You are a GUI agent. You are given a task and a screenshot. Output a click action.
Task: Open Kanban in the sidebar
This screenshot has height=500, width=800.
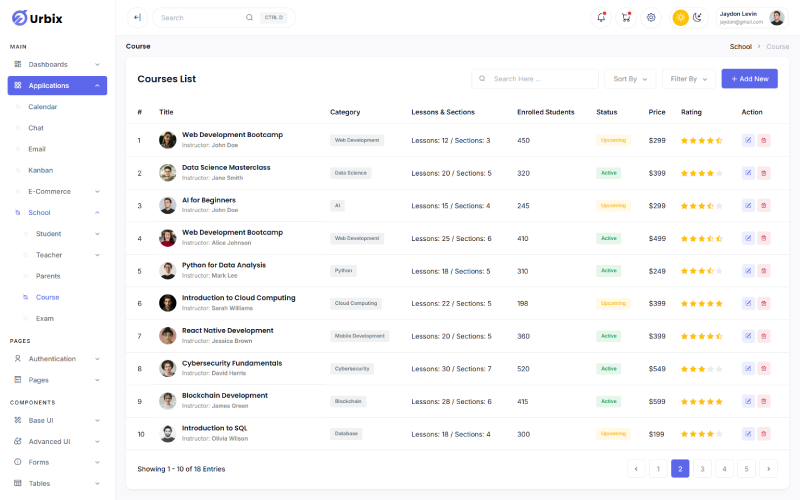pos(40,170)
